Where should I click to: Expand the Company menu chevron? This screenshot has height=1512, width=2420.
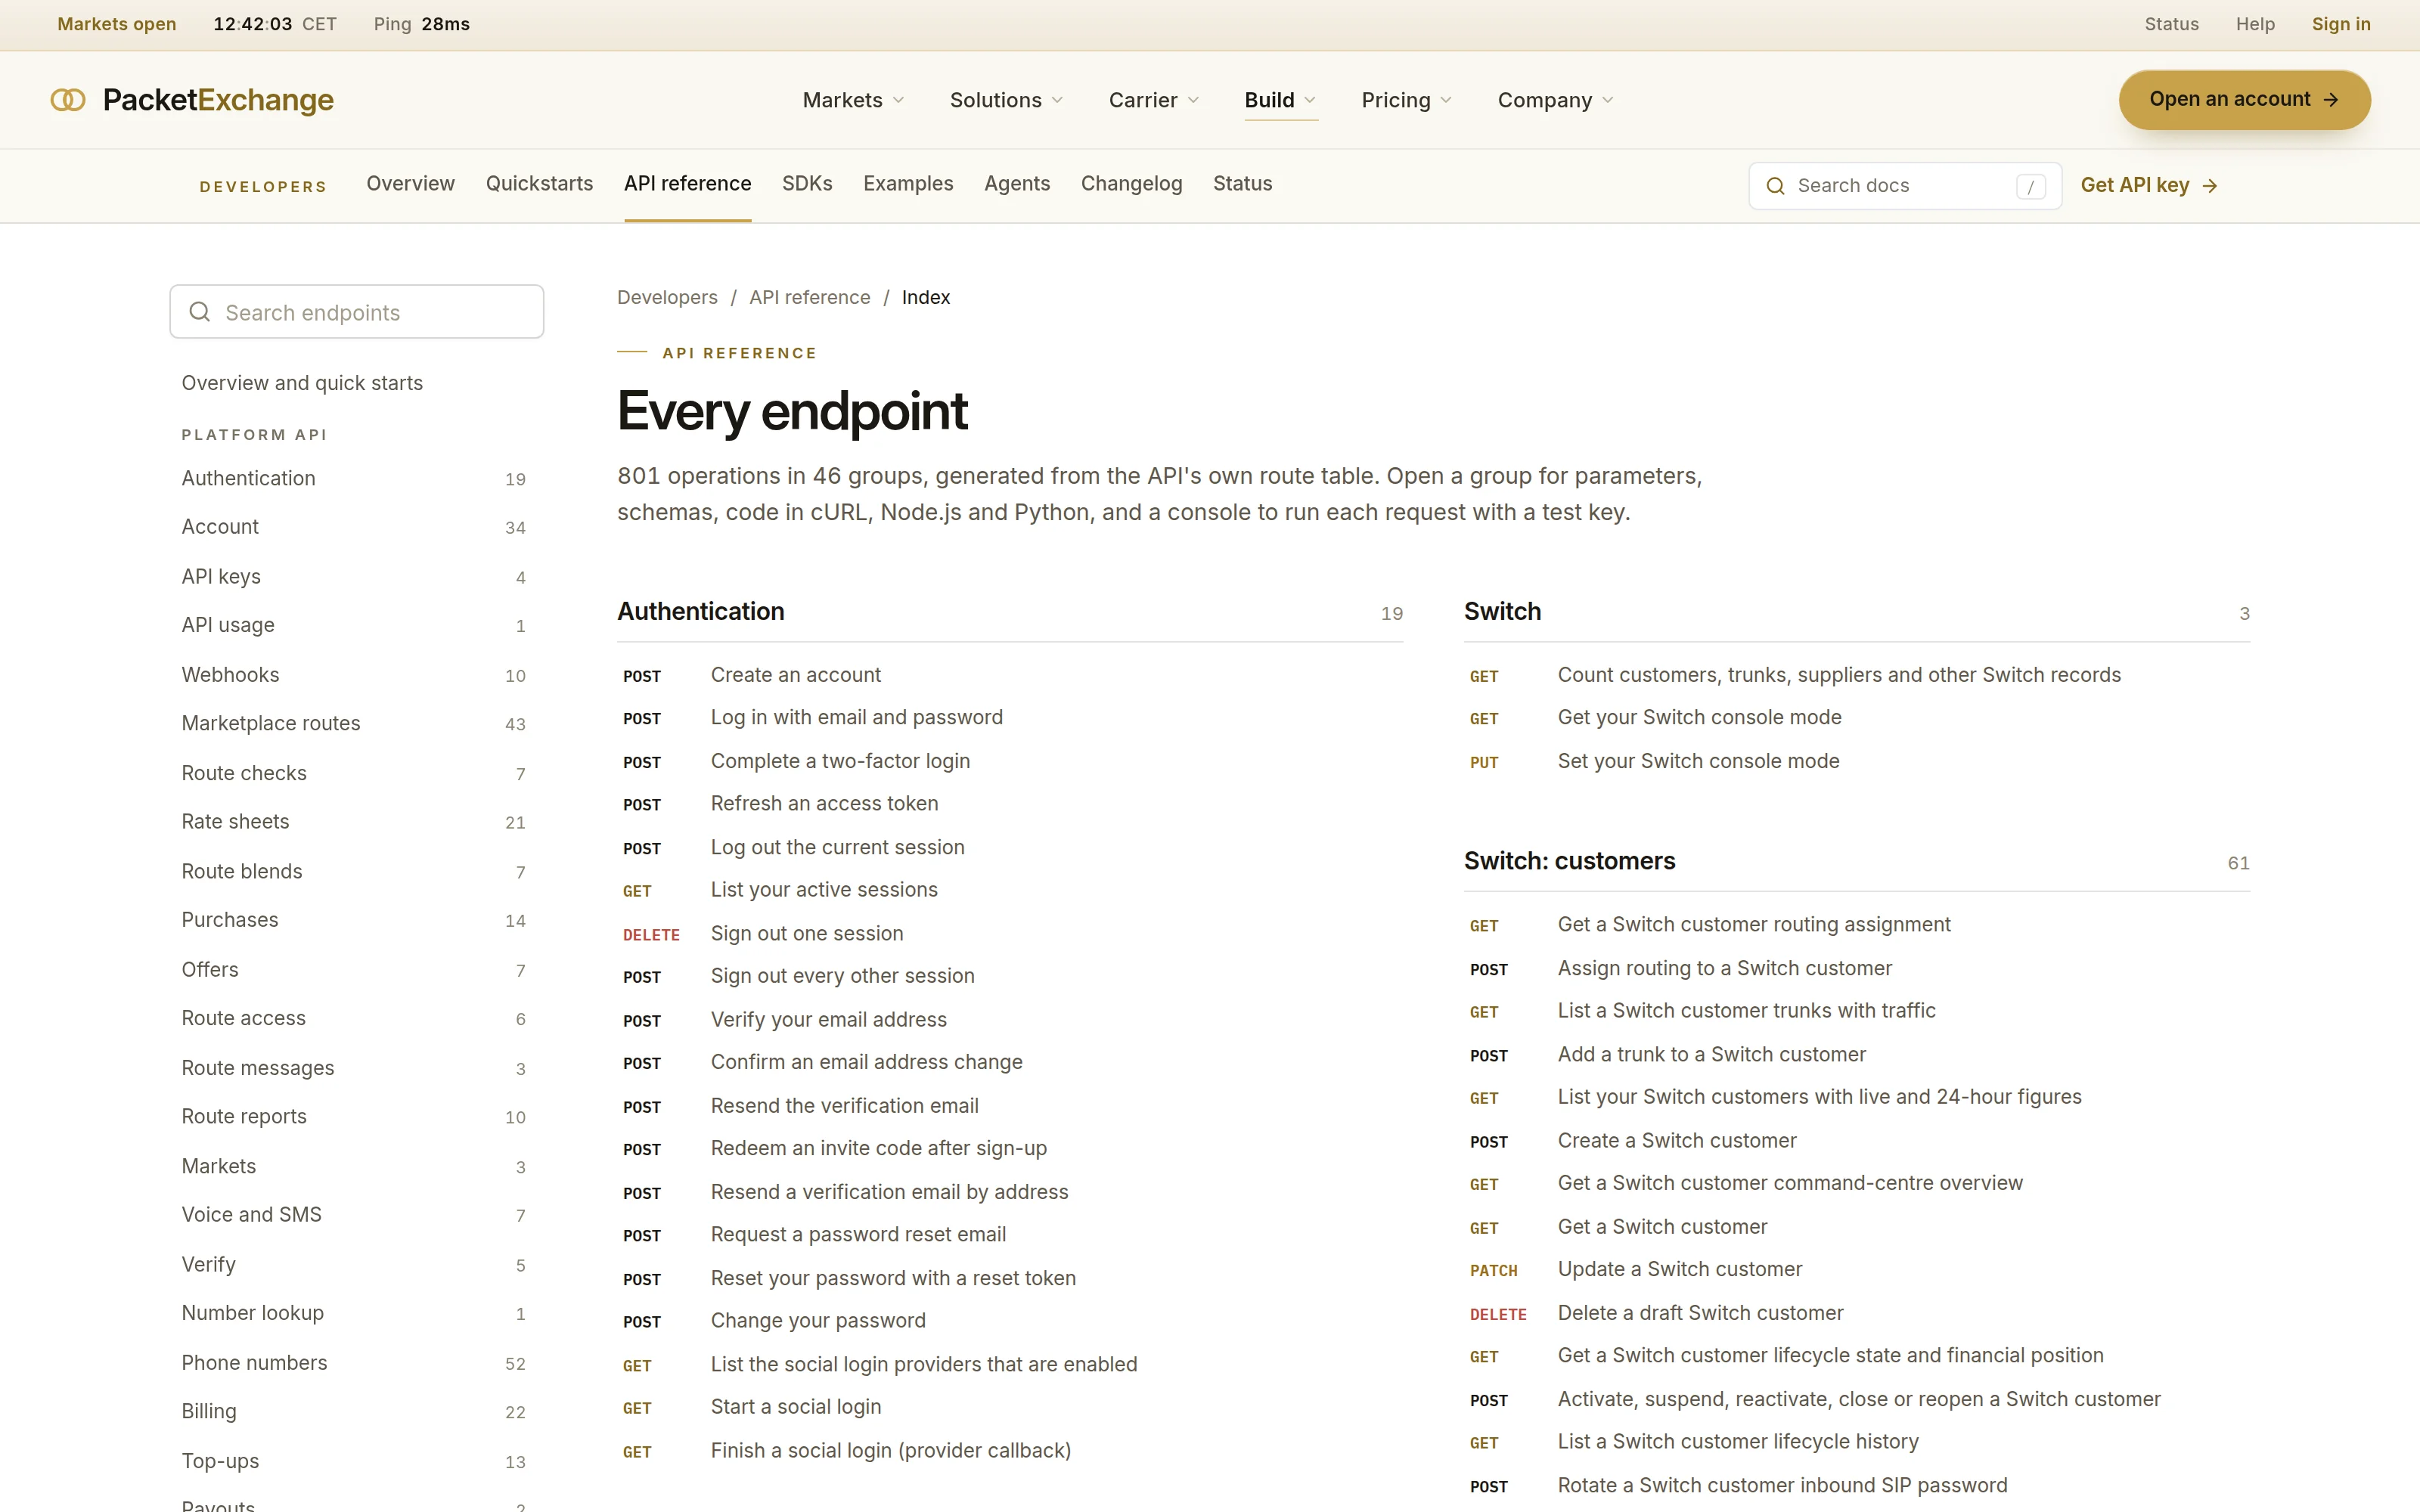1608,100
